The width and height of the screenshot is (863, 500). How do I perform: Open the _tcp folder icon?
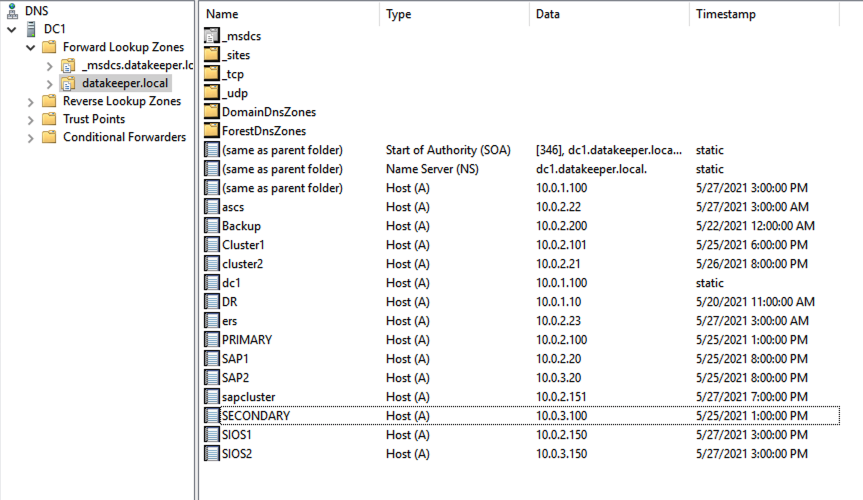tap(212, 74)
